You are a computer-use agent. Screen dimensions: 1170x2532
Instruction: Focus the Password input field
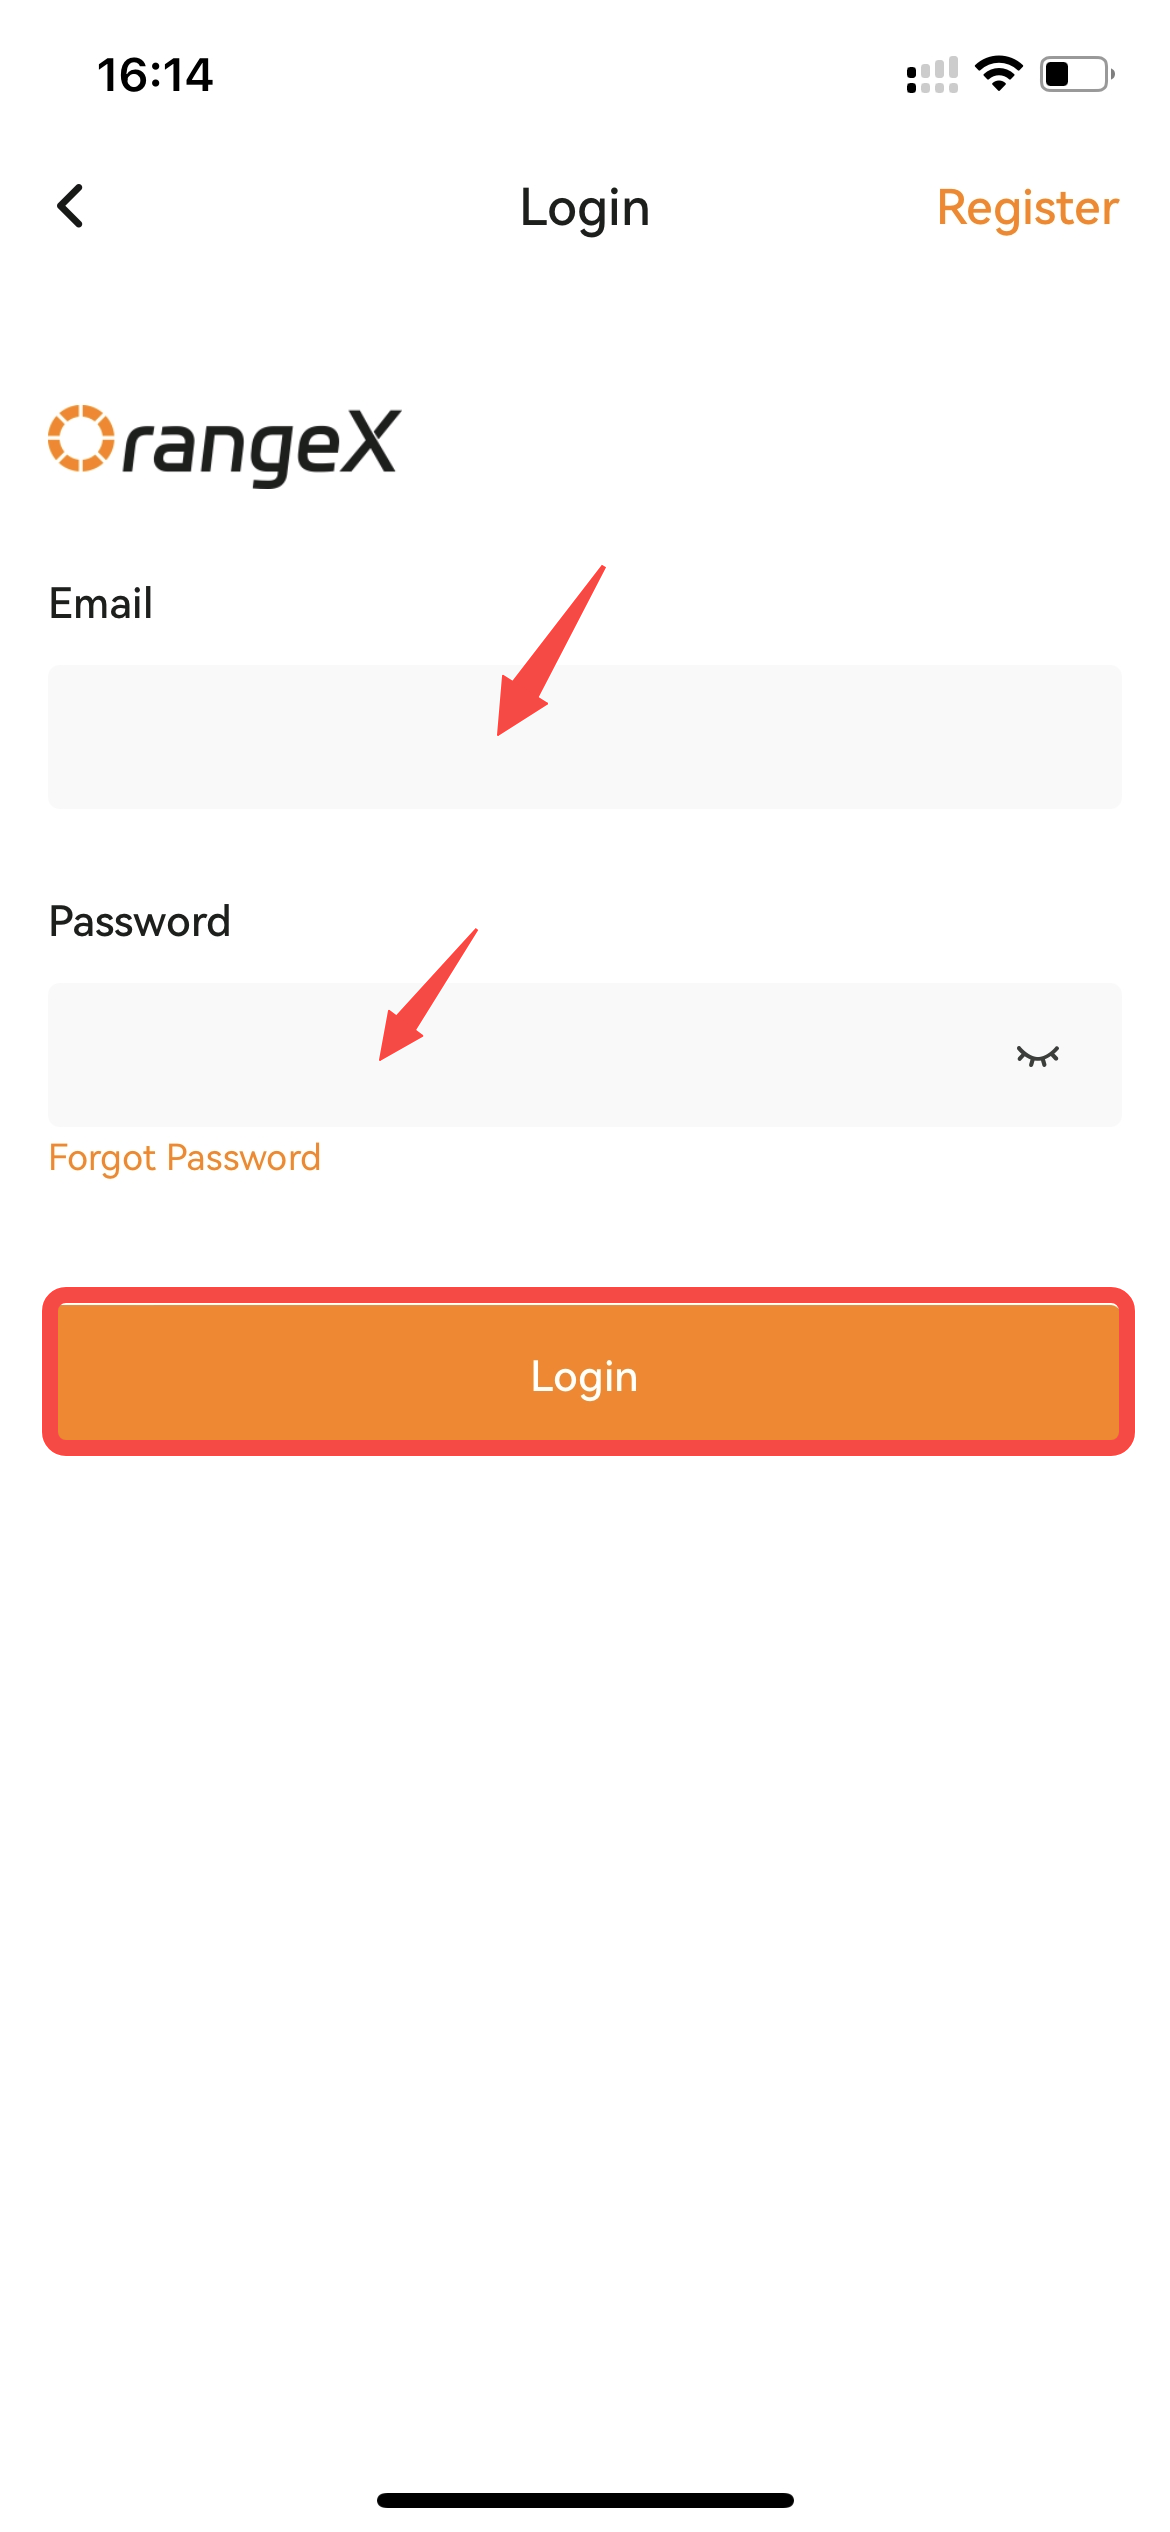(x=585, y=1055)
